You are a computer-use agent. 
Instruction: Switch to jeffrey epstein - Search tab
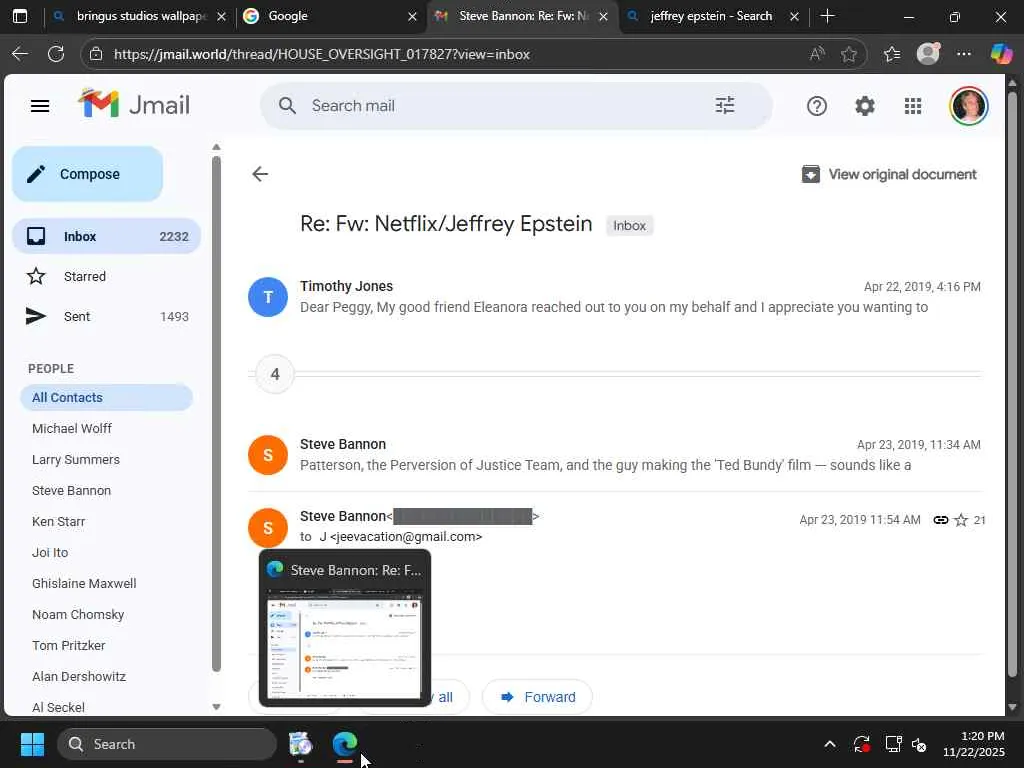(x=714, y=16)
